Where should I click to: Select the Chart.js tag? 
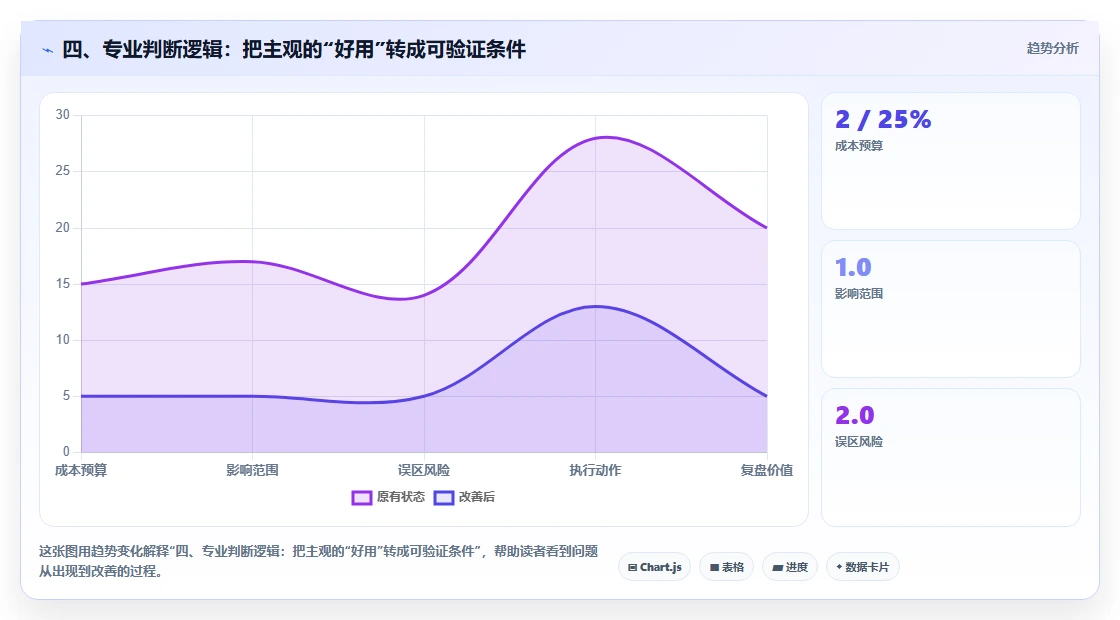[x=654, y=567]
